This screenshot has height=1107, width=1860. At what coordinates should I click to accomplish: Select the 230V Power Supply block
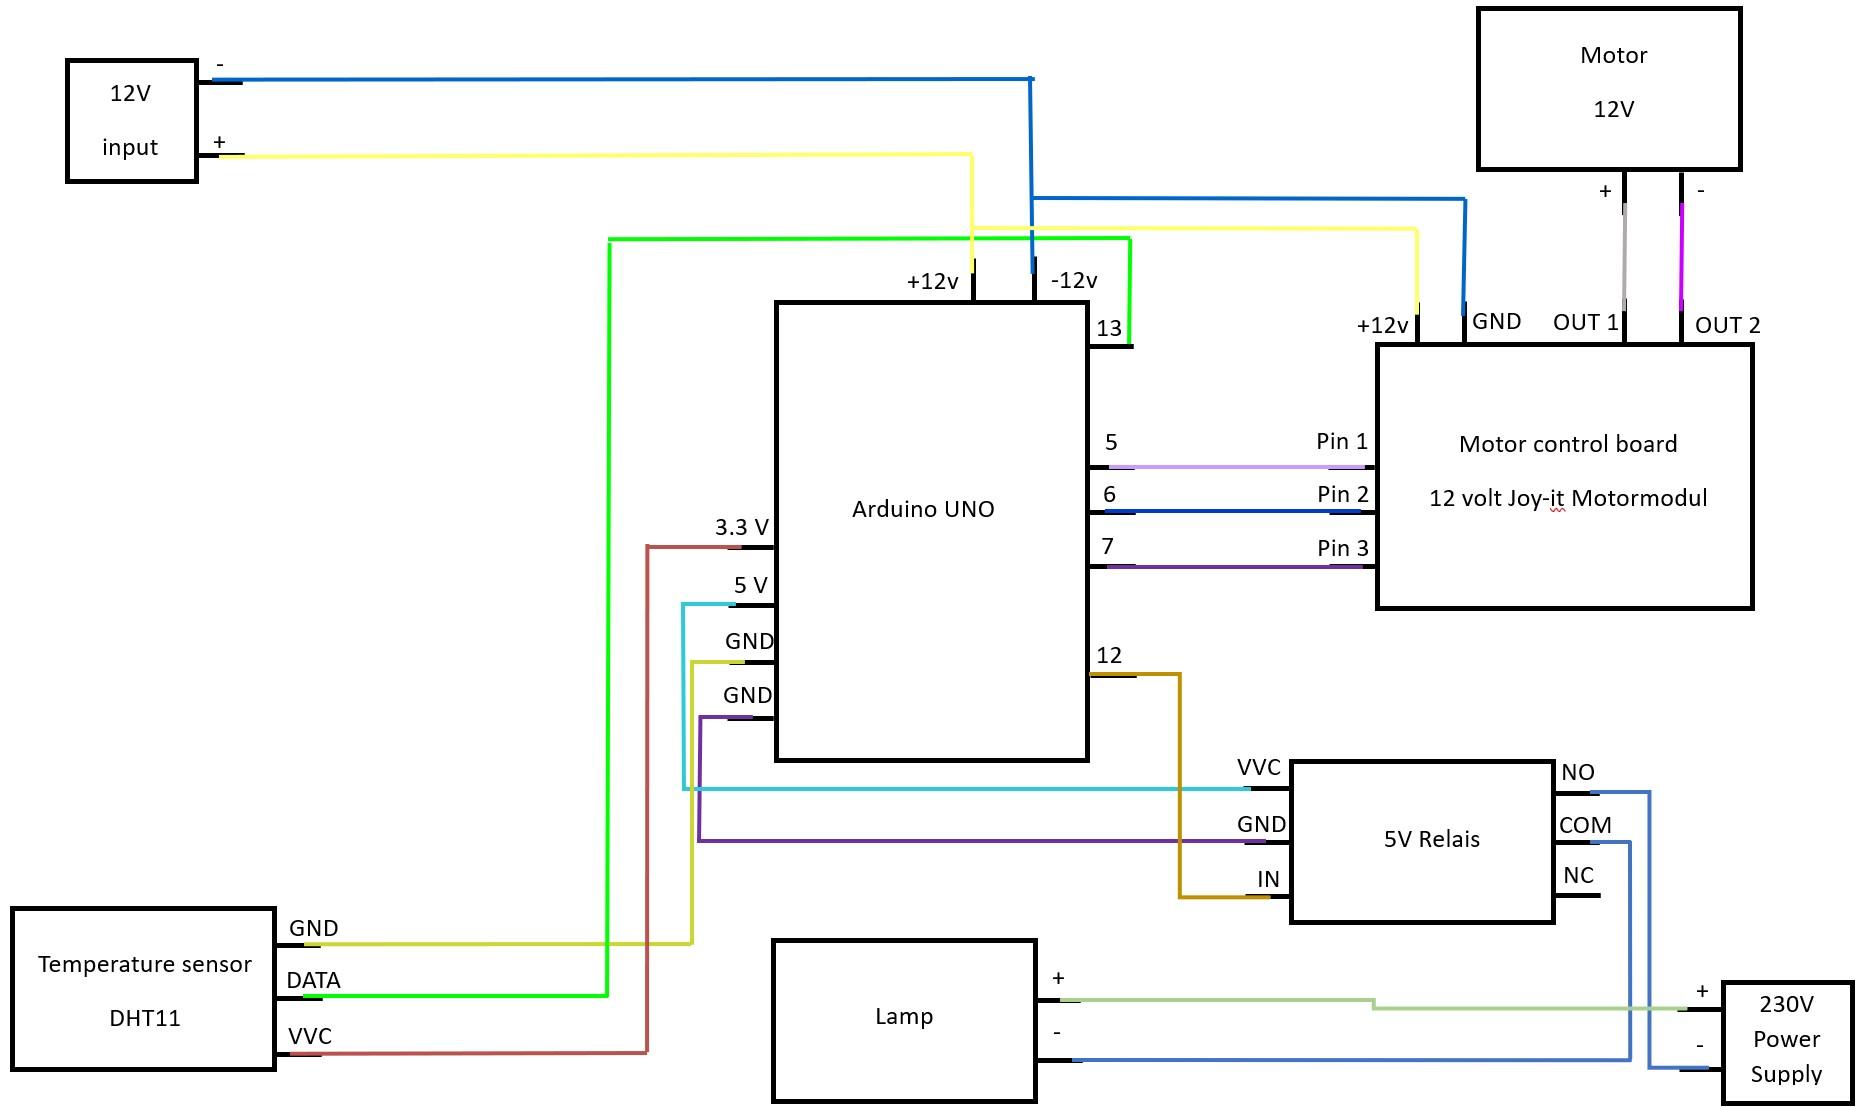(1788, 1040)
